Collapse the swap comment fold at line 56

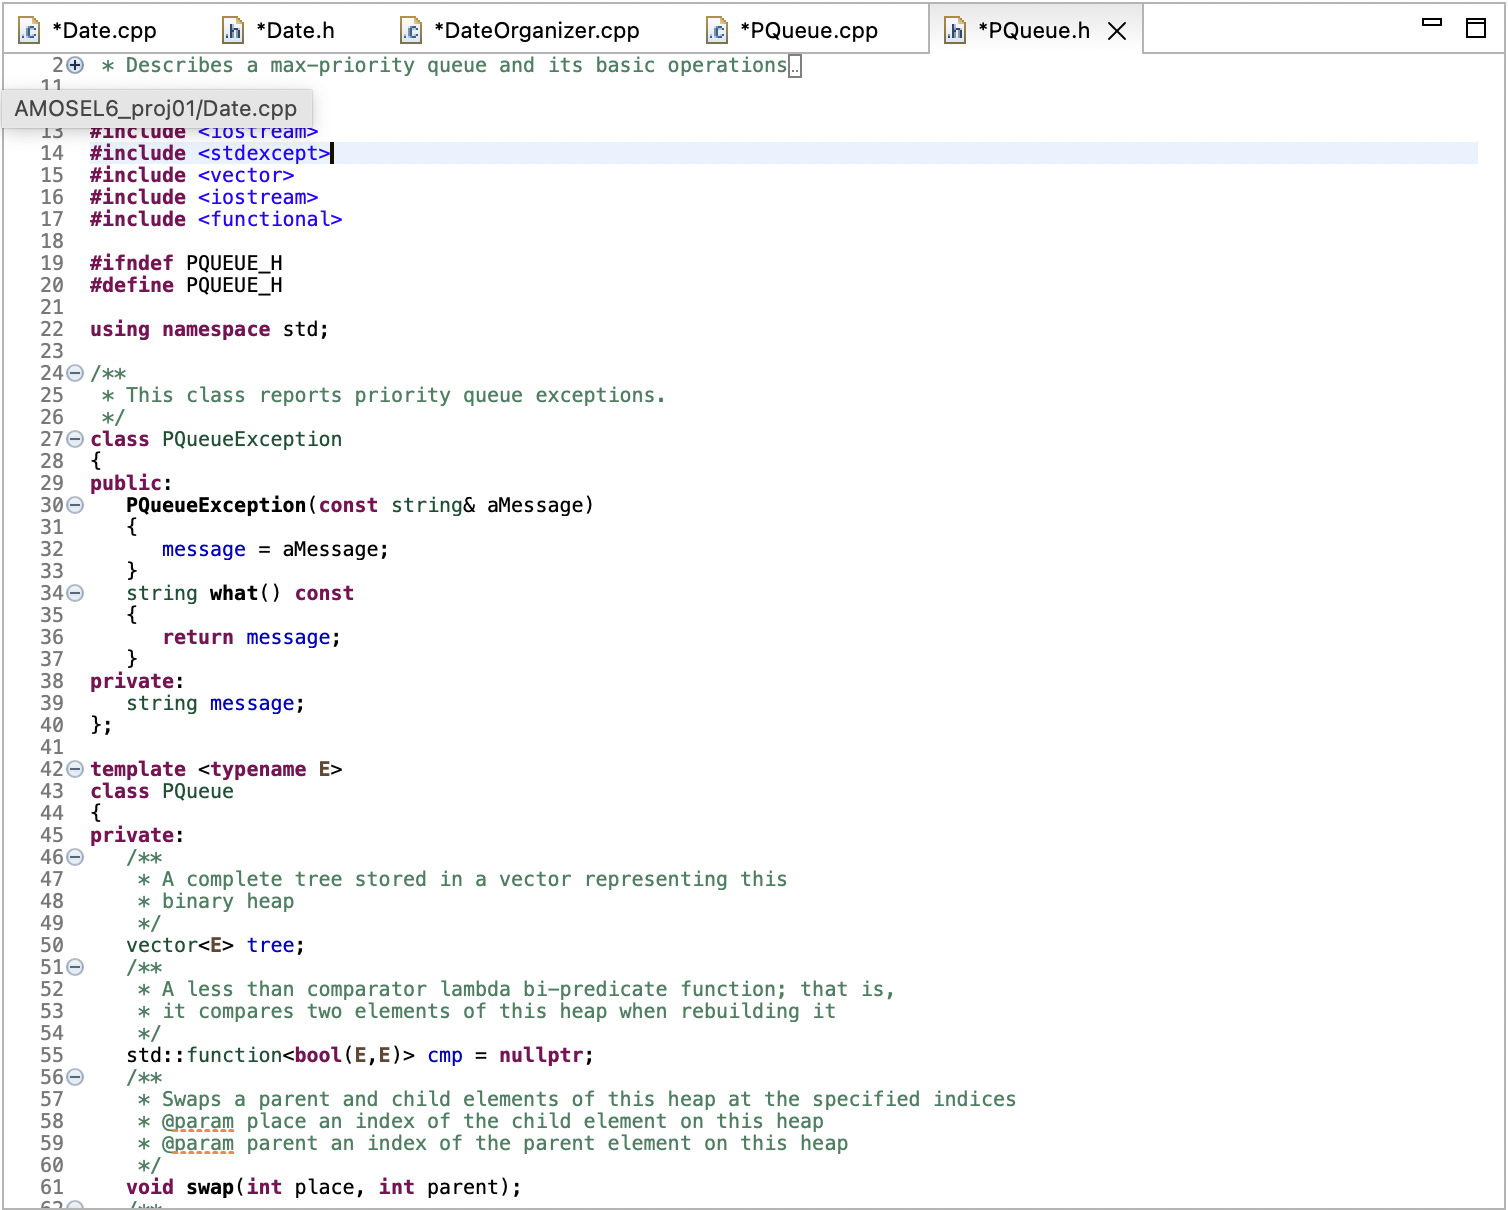(75, 1077)
